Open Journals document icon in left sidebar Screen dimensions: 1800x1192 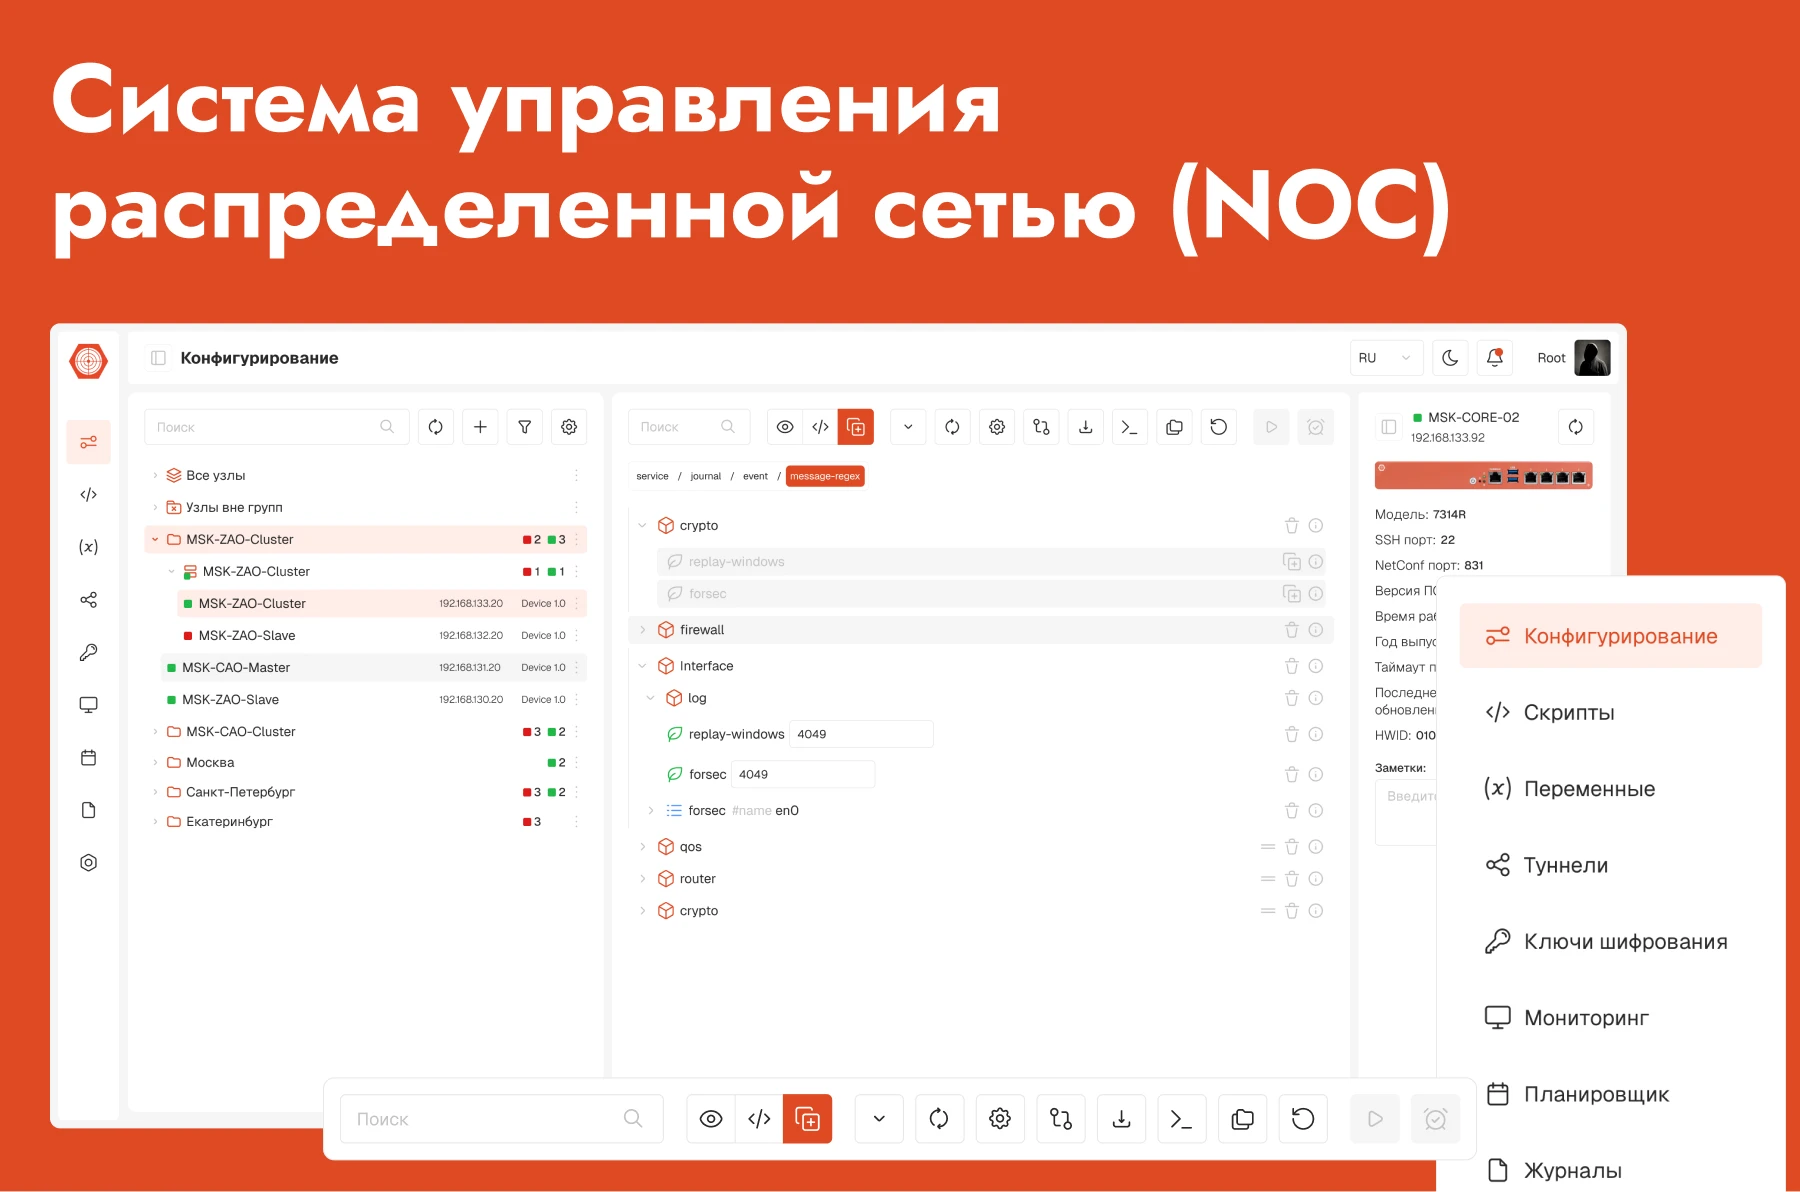pyautogui.click(x=88, y=810)
